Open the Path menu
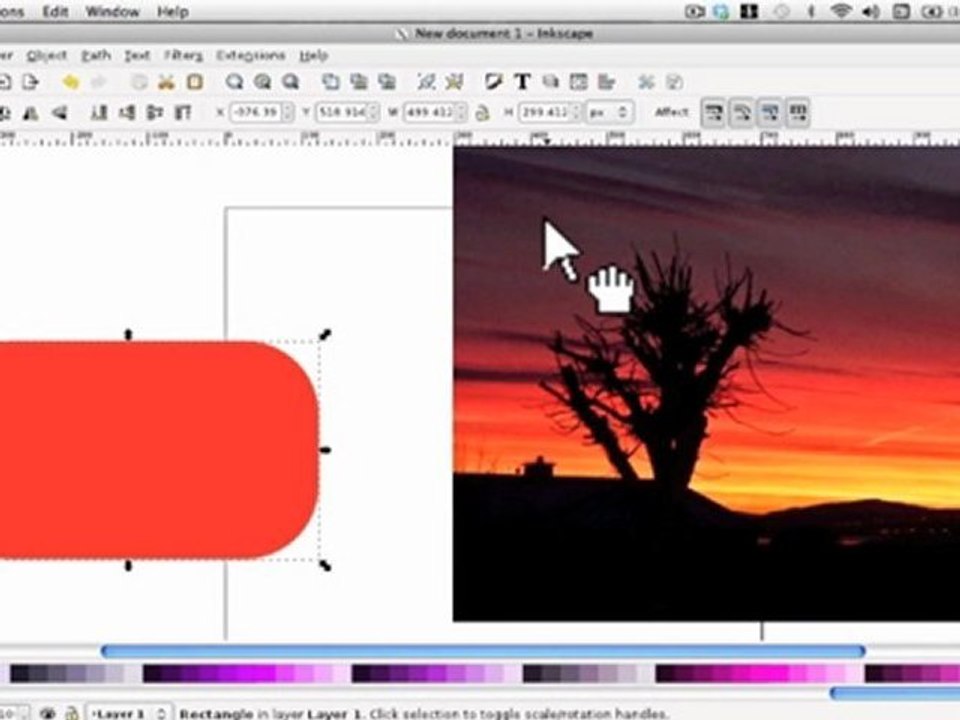Viewport: 960px width, 720px height. tap(96, 56)
